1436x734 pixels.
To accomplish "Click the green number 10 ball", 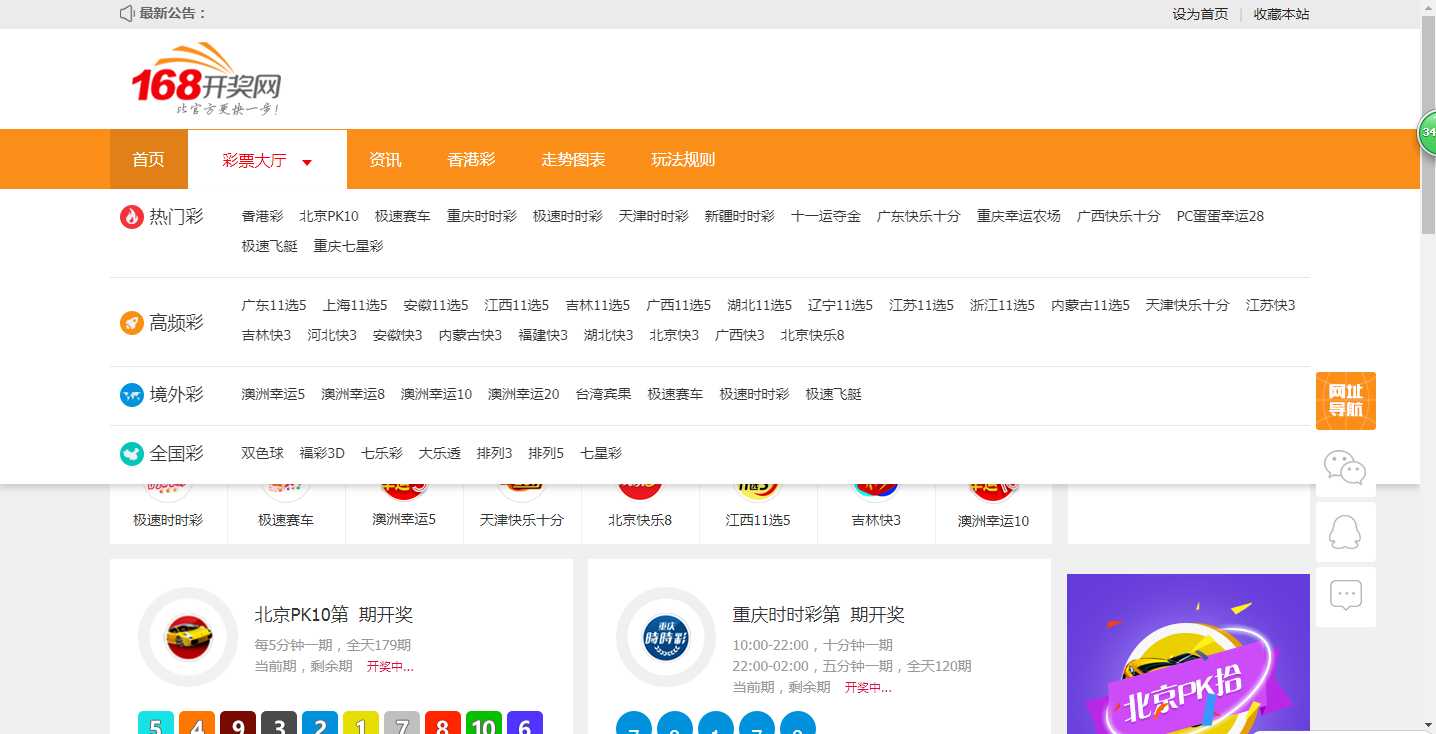I will click(x=484, y=723).
